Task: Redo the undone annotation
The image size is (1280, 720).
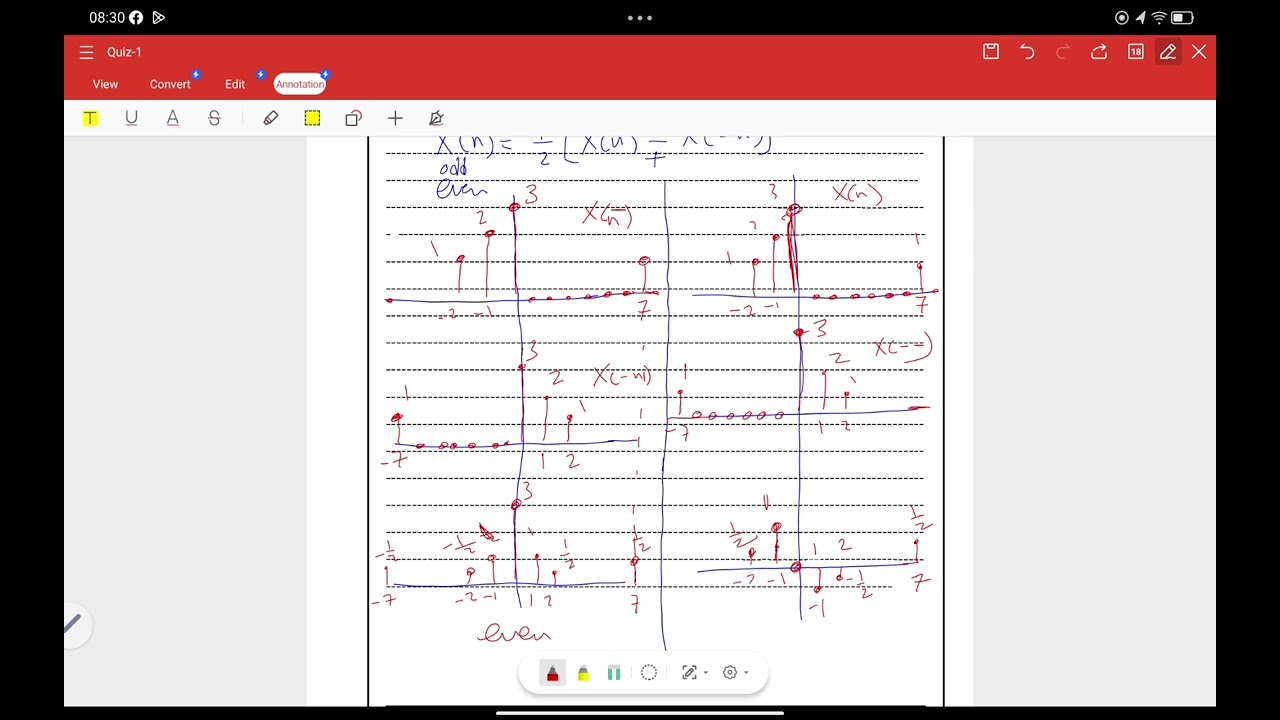Action: point(1063,52)
